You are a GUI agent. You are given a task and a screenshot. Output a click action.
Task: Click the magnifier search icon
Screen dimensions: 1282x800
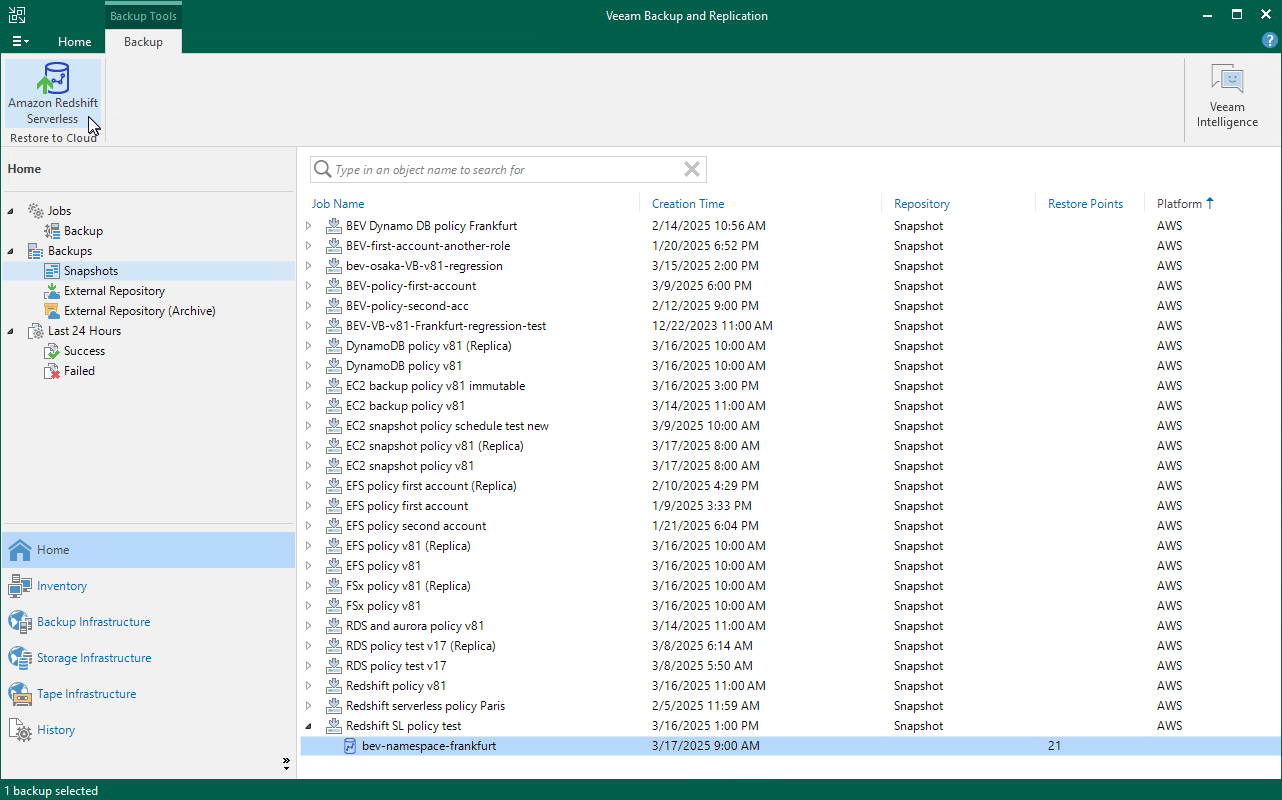(x=323, y=169)
